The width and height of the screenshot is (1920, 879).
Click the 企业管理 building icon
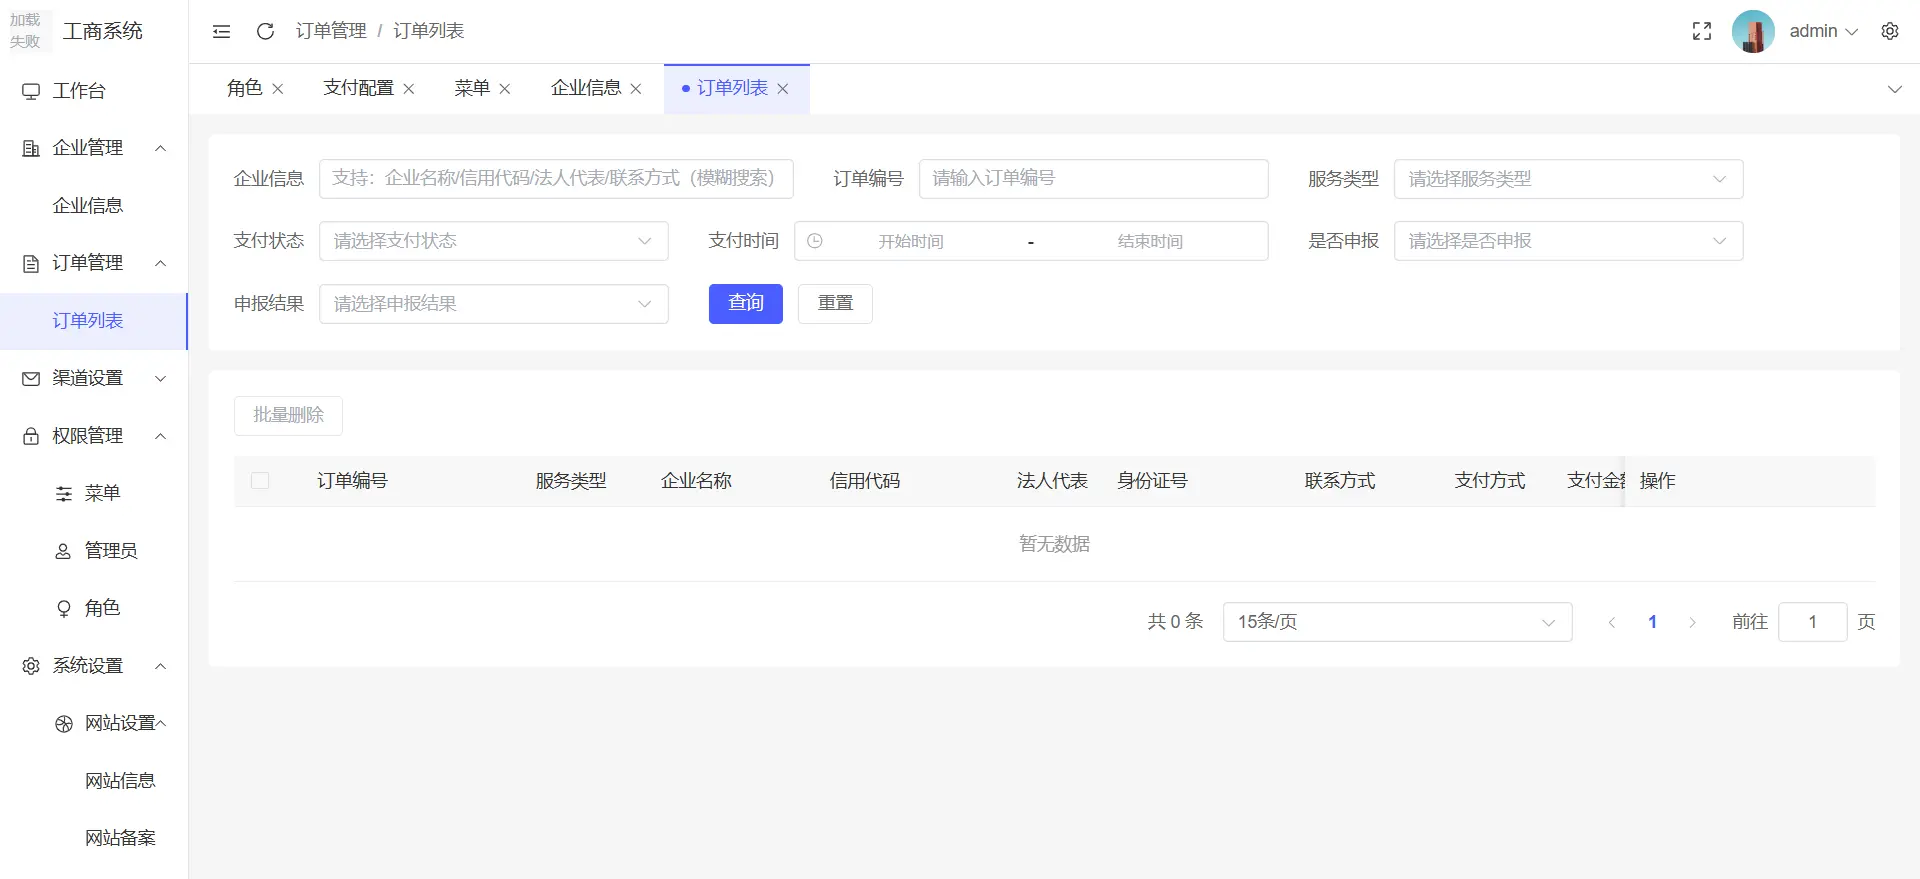(x=31, y=148)
